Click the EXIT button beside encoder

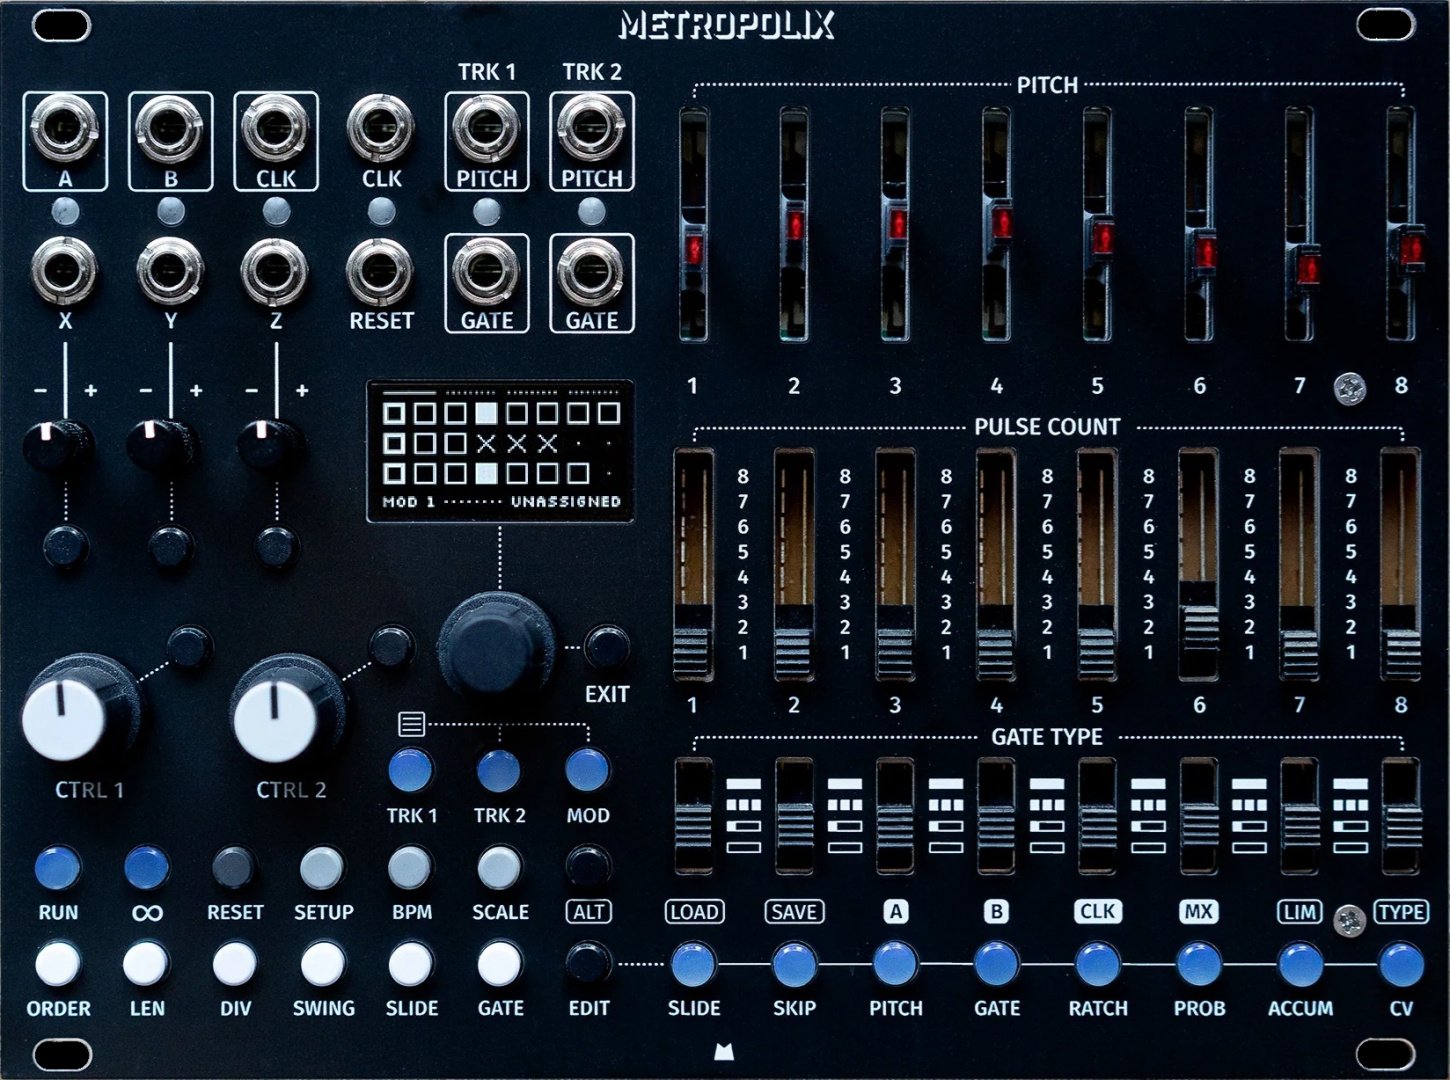point(606,647)
